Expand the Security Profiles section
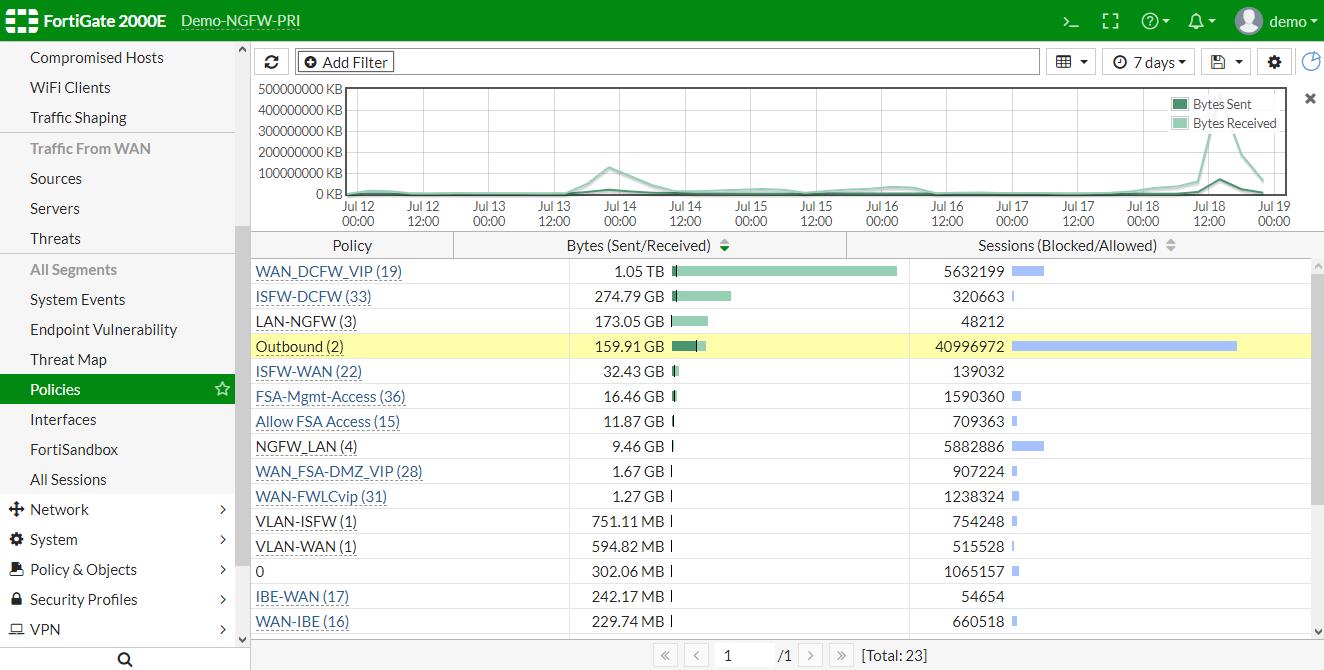Screen dimensions: 1324x670 (x=117, y=599)
